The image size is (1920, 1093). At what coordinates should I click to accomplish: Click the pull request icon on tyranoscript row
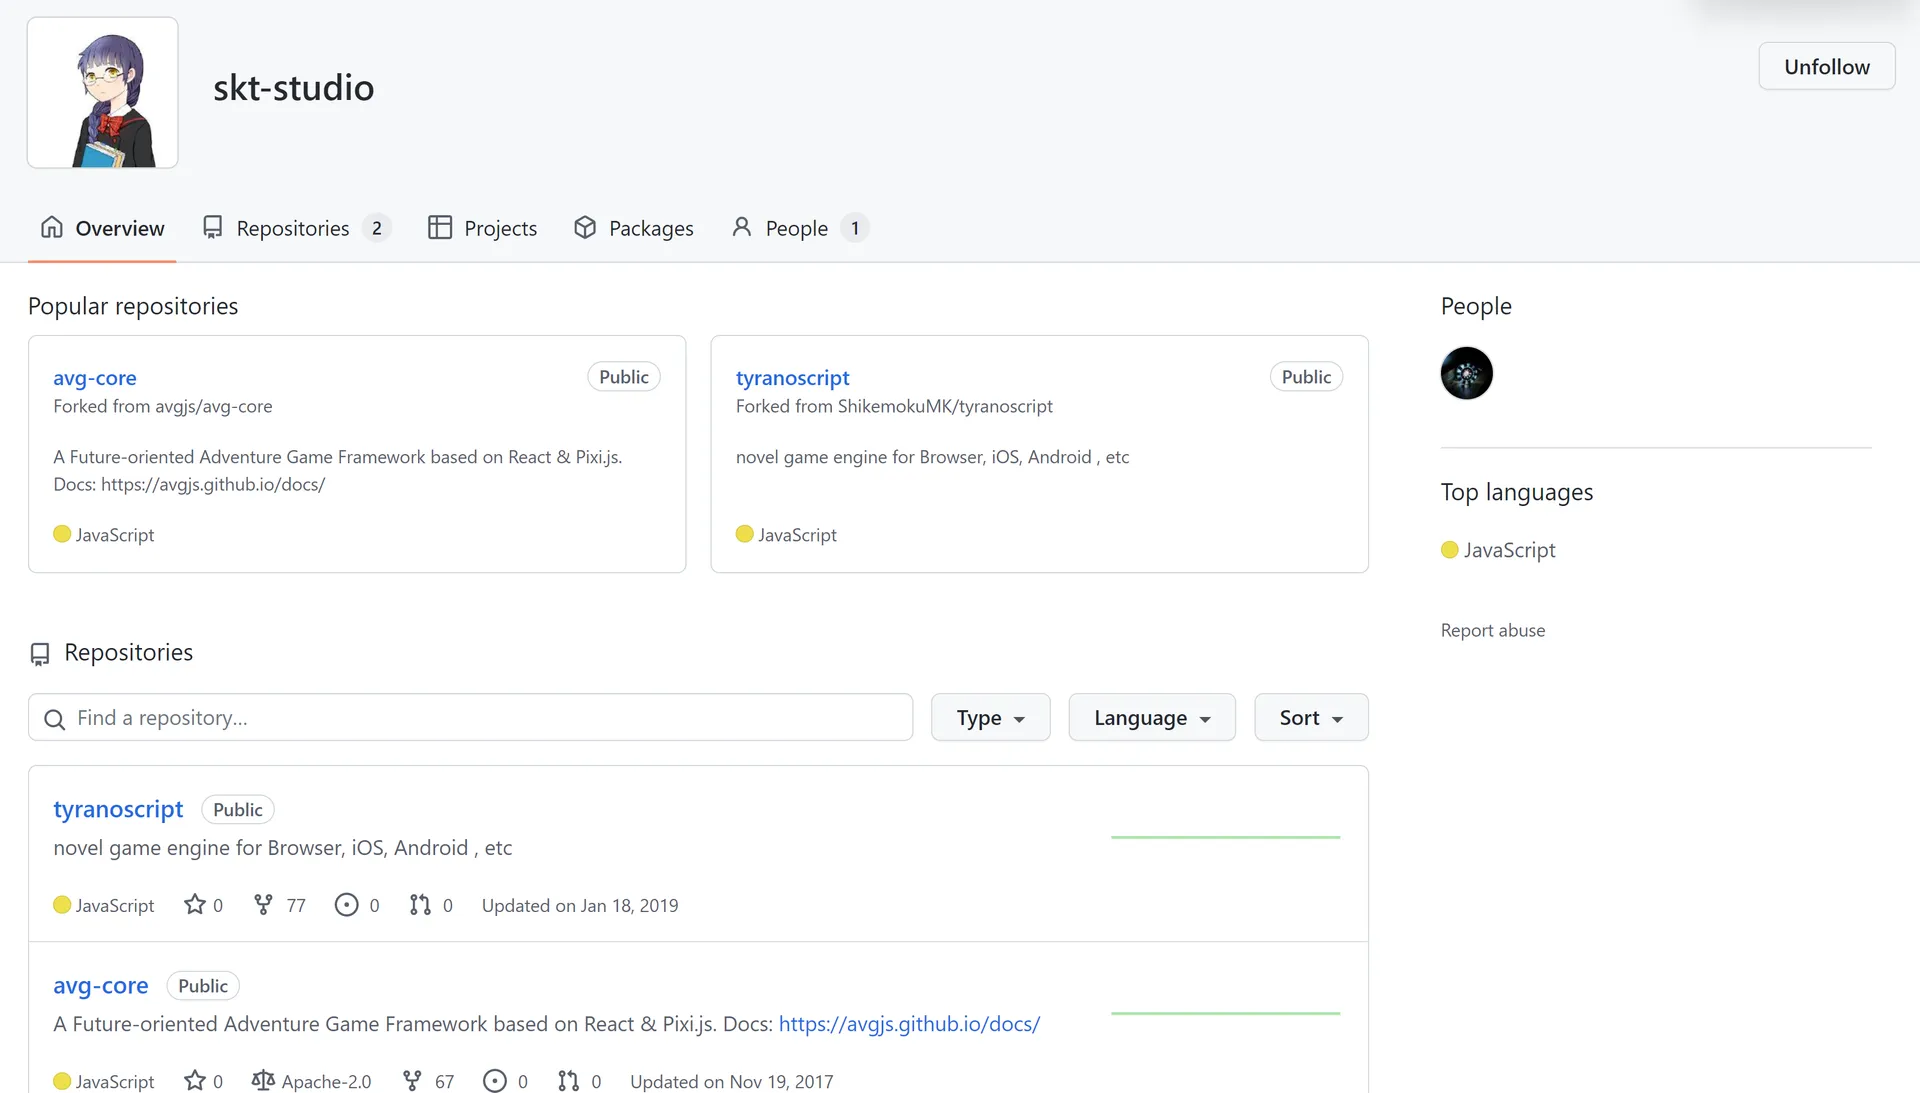(x=420, y=905)
